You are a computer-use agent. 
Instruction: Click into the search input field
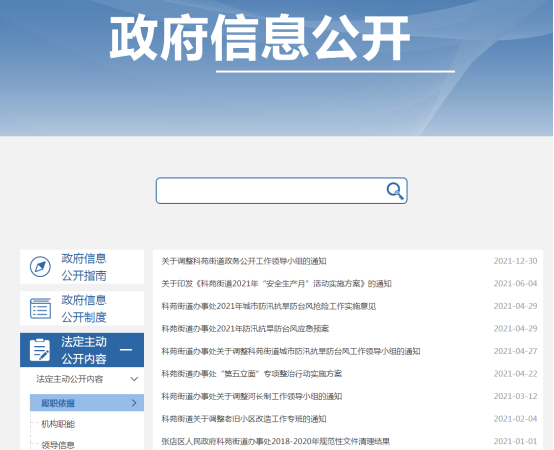pyautogui.click(x=271, y=191)
